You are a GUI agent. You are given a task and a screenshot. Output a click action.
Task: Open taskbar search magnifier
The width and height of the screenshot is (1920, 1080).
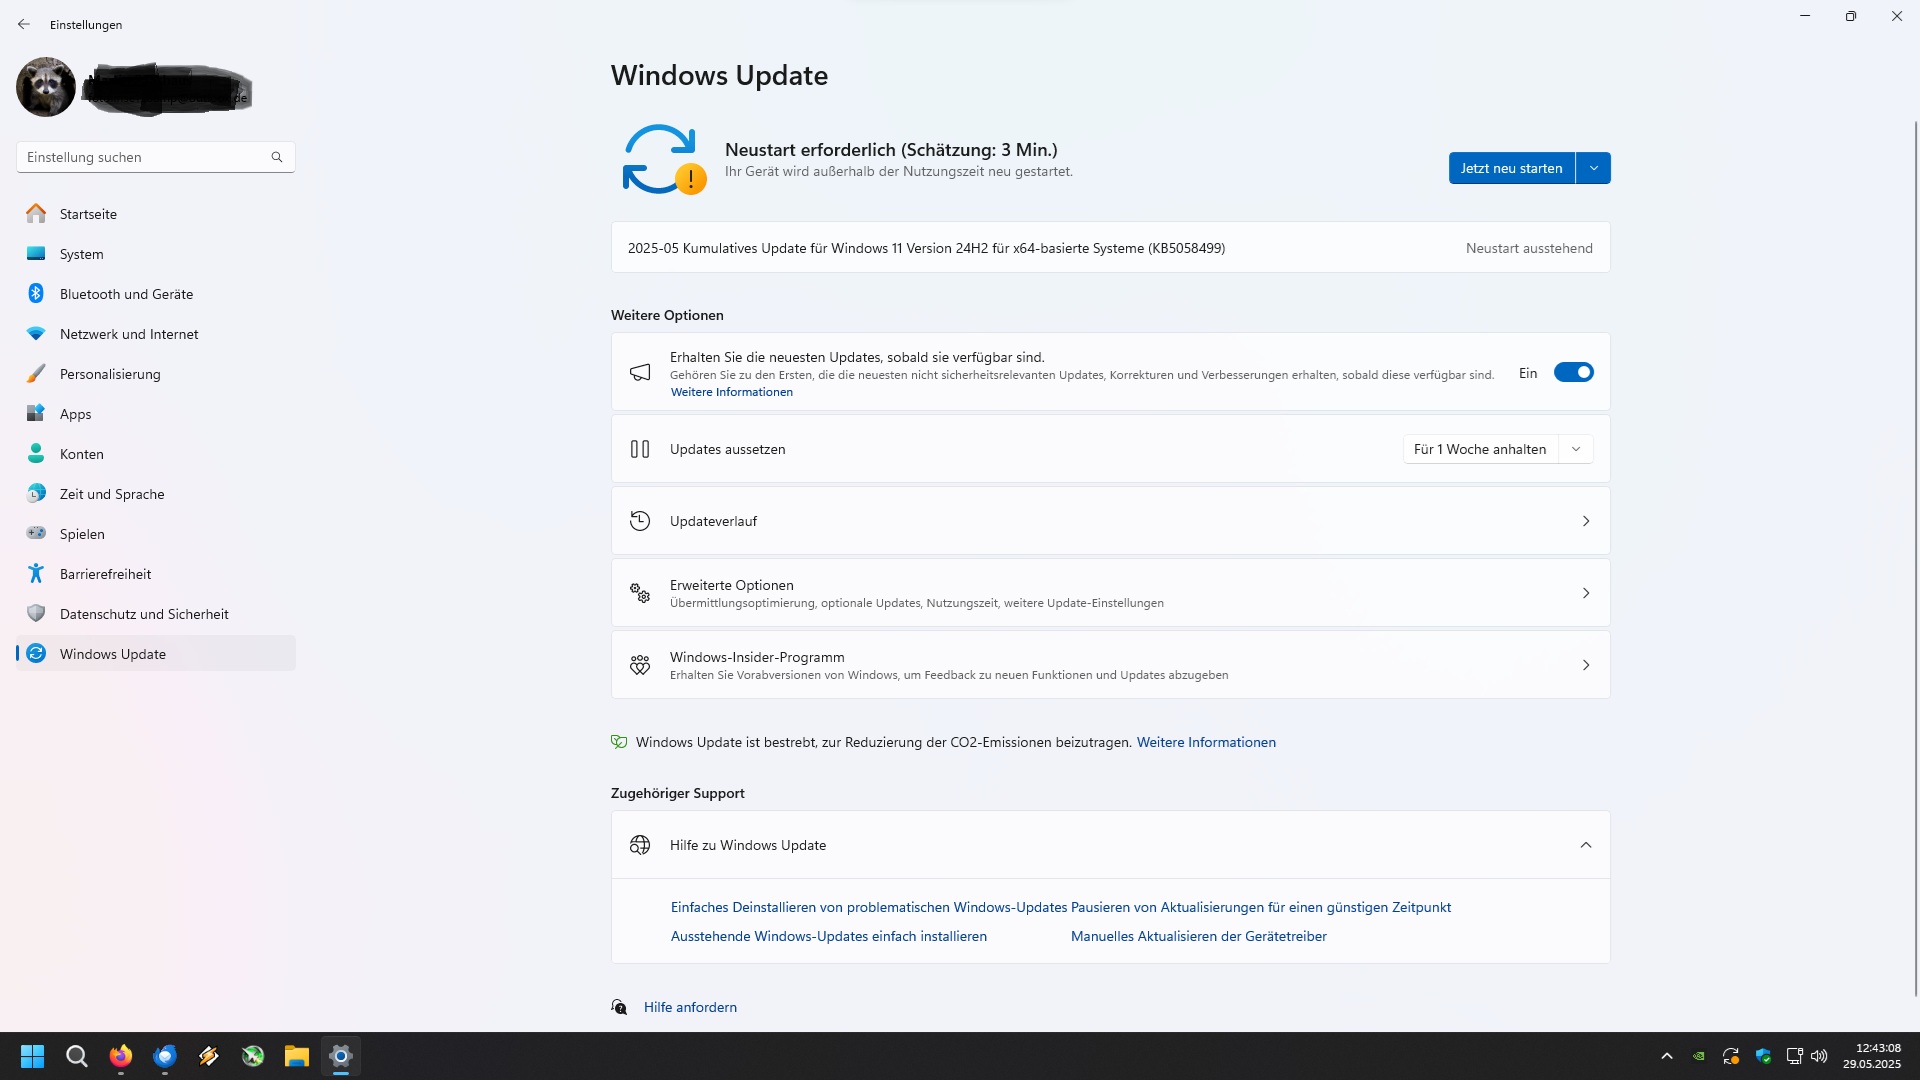(77, 1056)
